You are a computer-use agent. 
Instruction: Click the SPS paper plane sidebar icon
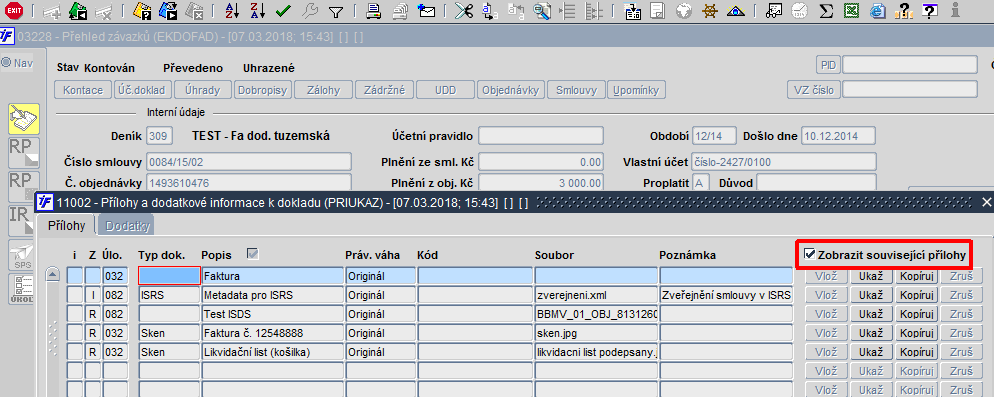pyautogui.click(x=24, y=256)
